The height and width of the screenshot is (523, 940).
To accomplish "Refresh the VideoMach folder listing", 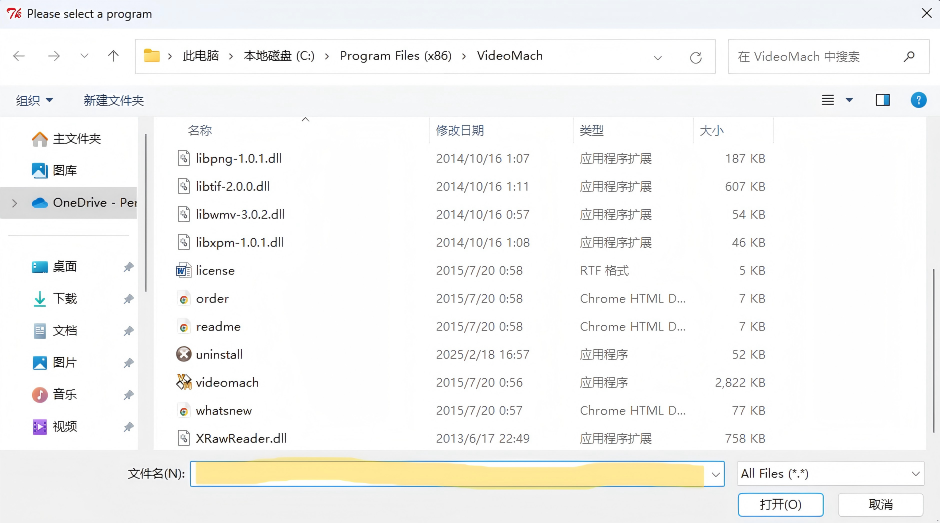I will tap(695, 58).
